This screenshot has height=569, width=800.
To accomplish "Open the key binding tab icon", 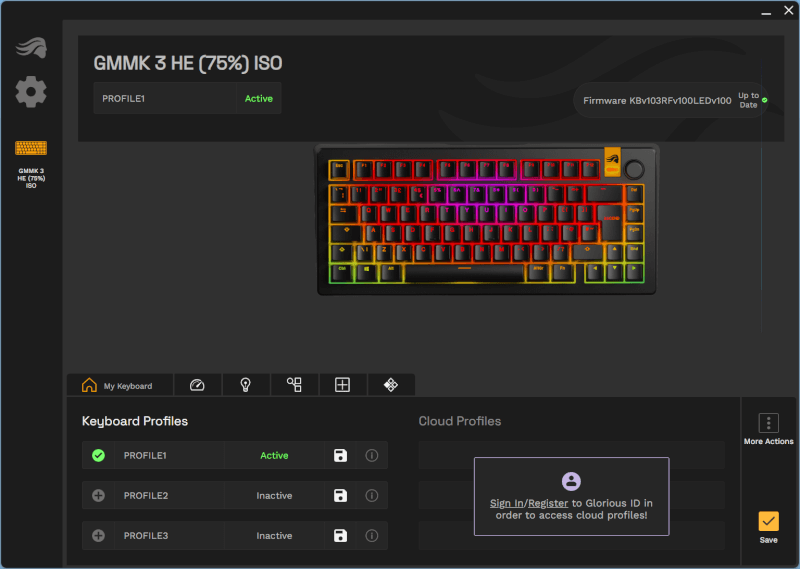I will (294, 385).
